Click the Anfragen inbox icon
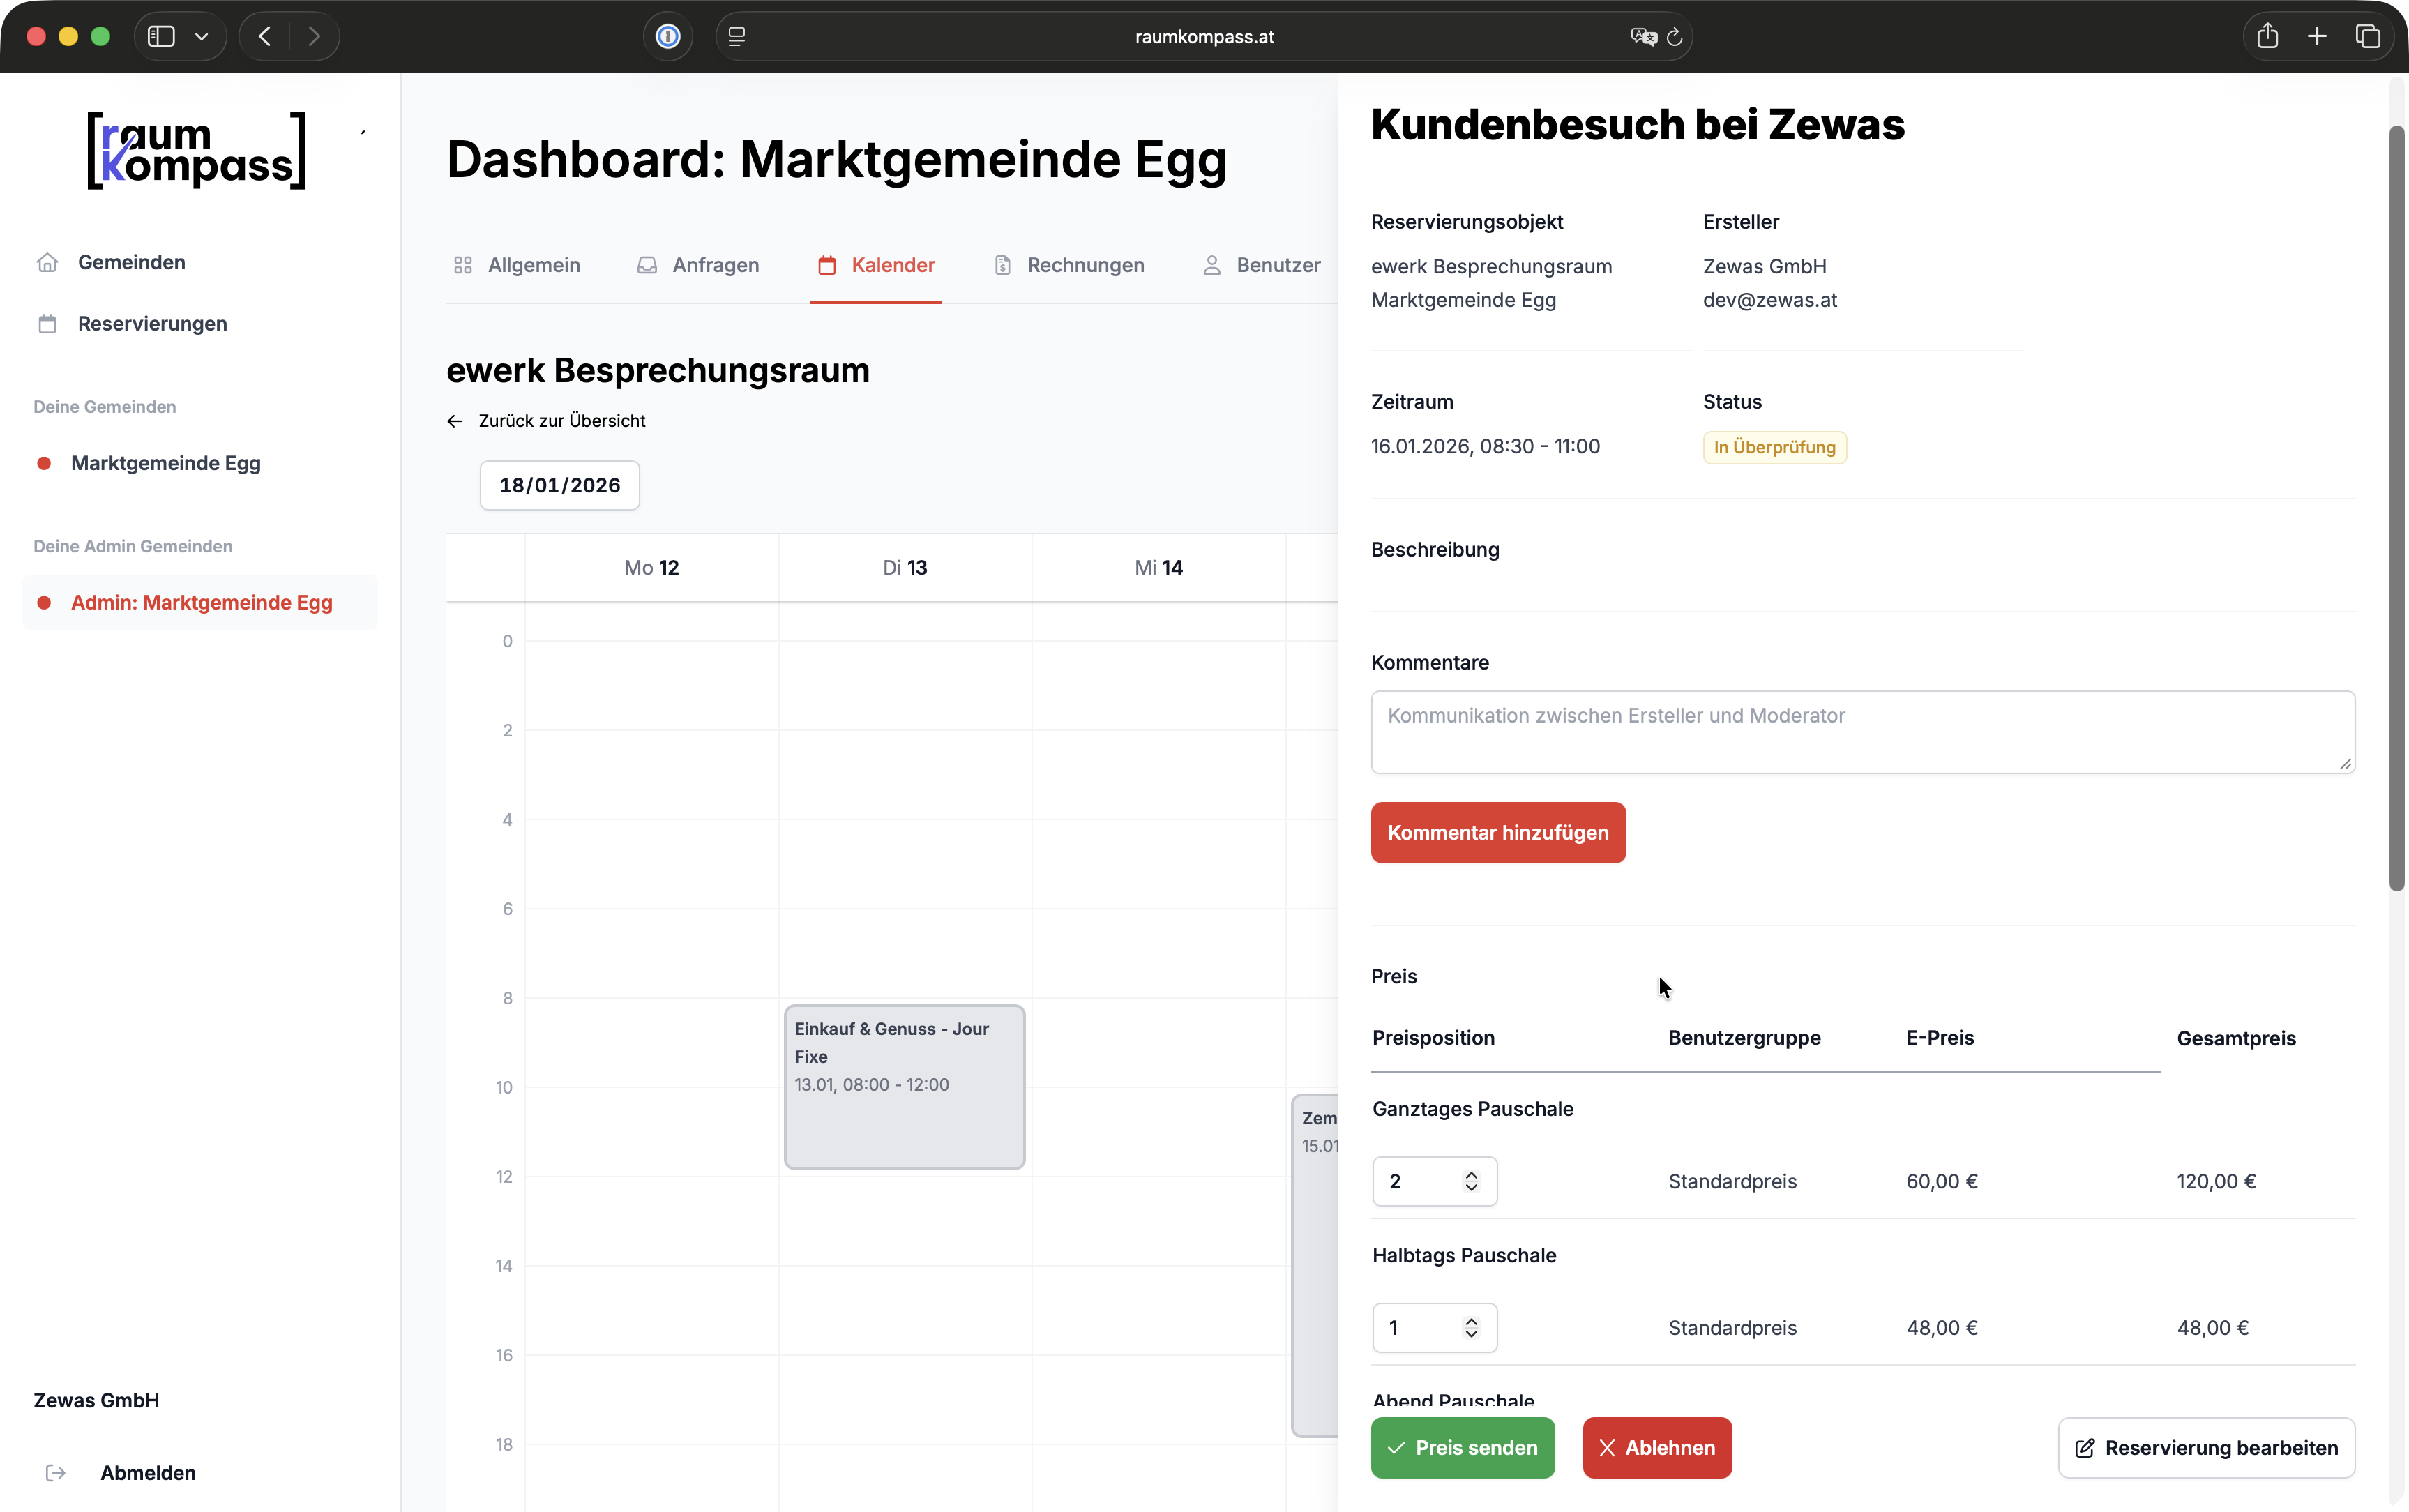This screenshot has width=2409, height=1512. 647,265
